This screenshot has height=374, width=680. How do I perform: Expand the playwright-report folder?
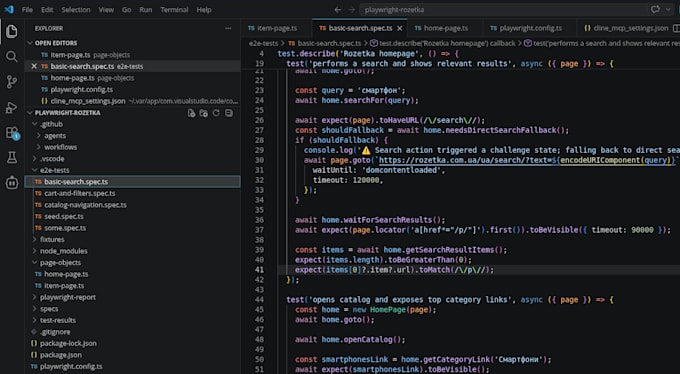click(35, 297)
